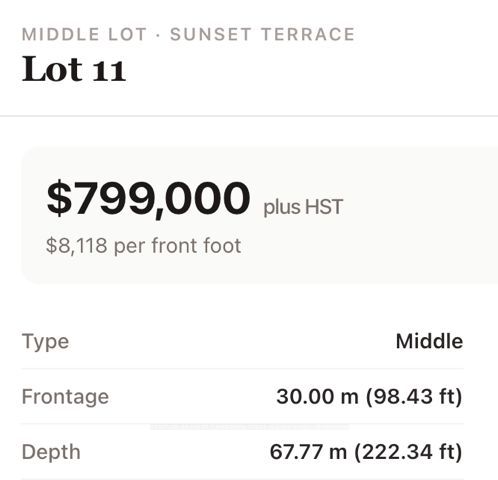Click the 222.34 ft depth conversion
The width and height of the screenshot is (498, 480).
(408, 452)
